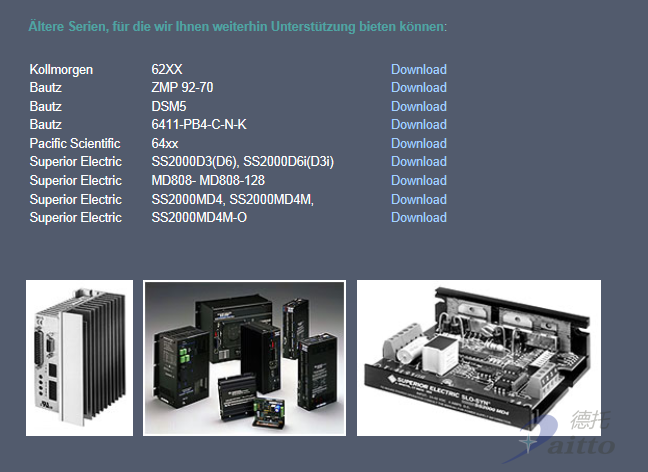Open the Download link for MD808- MD808-128
Image resolution: width=648 pixels, height=472 pixels.
419,181
